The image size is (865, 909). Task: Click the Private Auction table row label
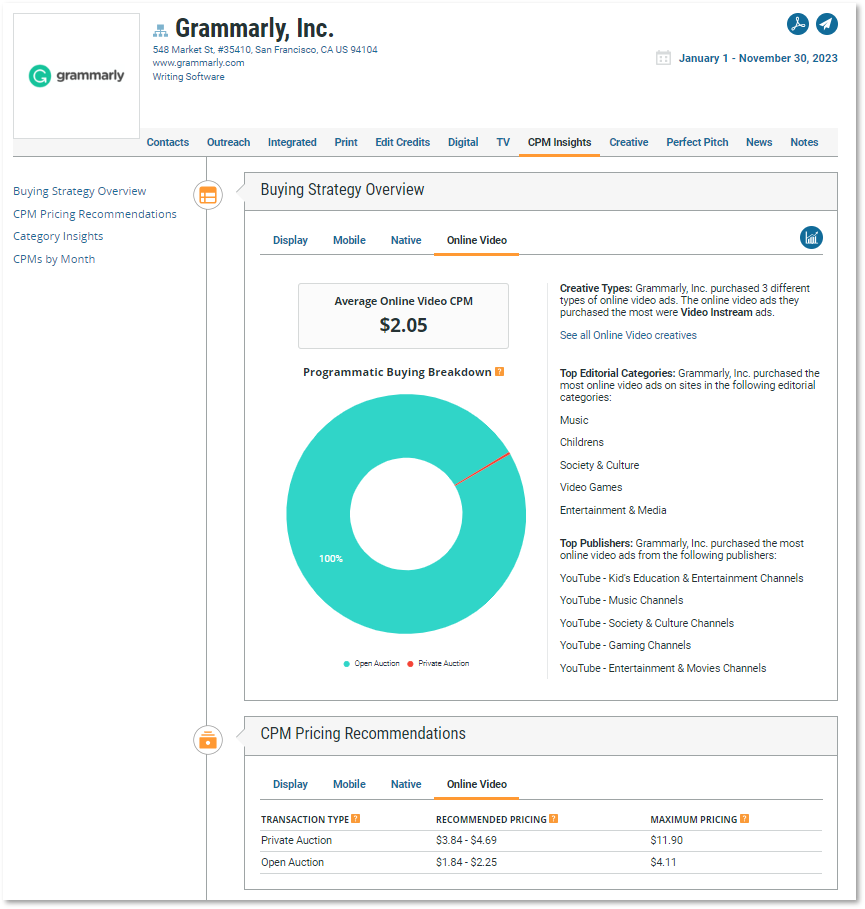pyautogui.click(x=296, y=840)
